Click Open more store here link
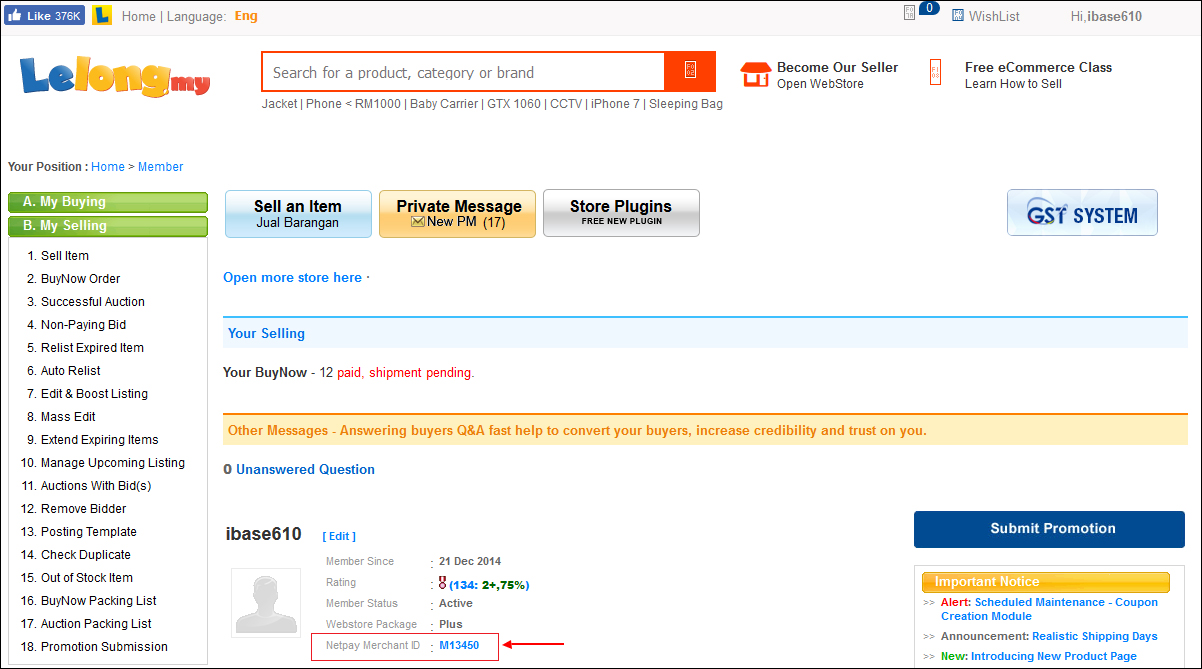This screenshot has height=669, width=1202. pyautogui.click(x=292, y=278)
